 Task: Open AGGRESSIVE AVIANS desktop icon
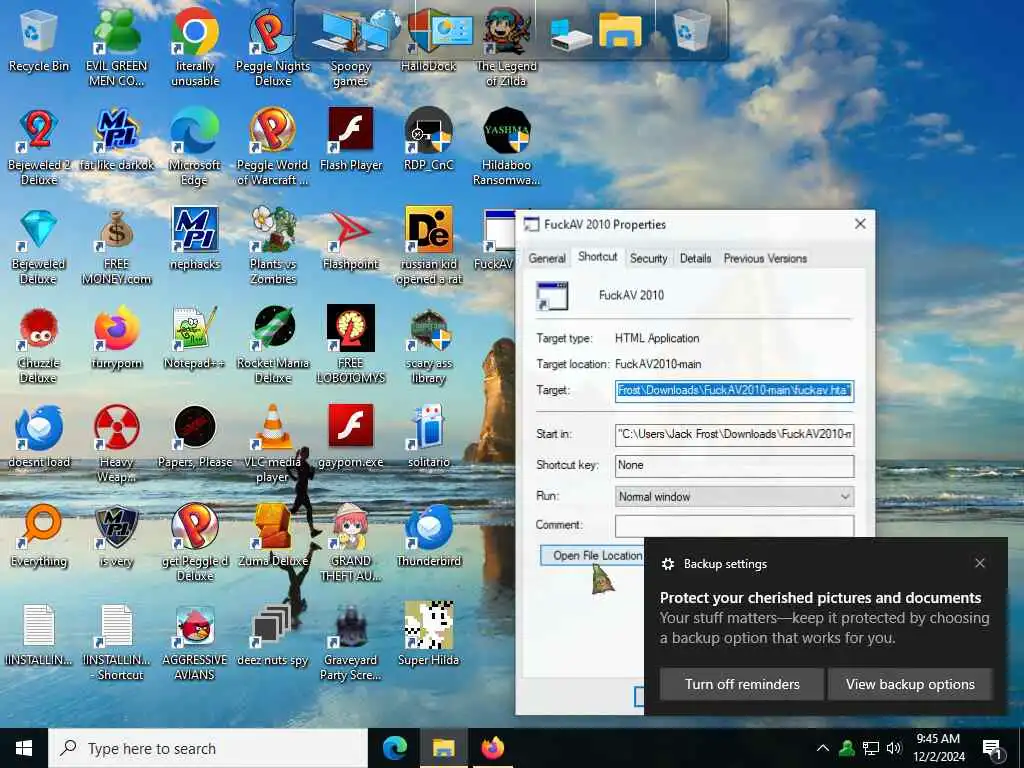[x=195, y=643]
